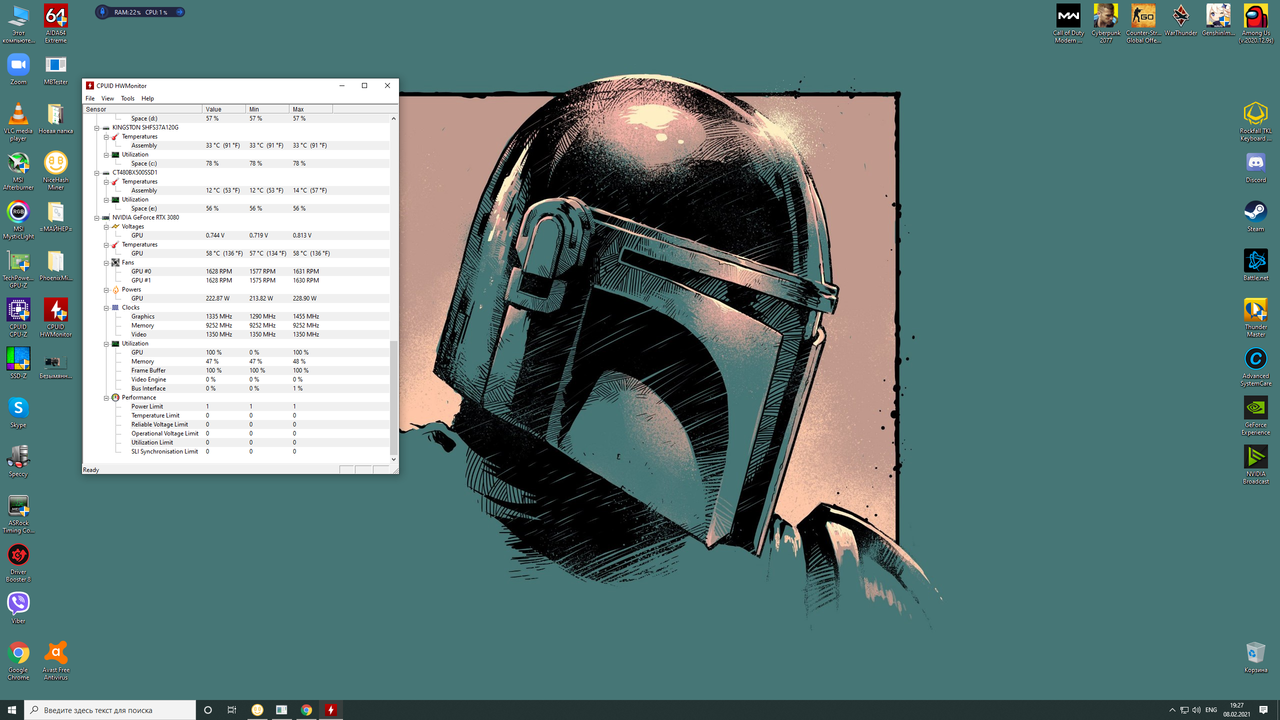Open NiceHash Miner desktop icon
This screenshot has width=1280, height=720.
click(x=56, y=171)
